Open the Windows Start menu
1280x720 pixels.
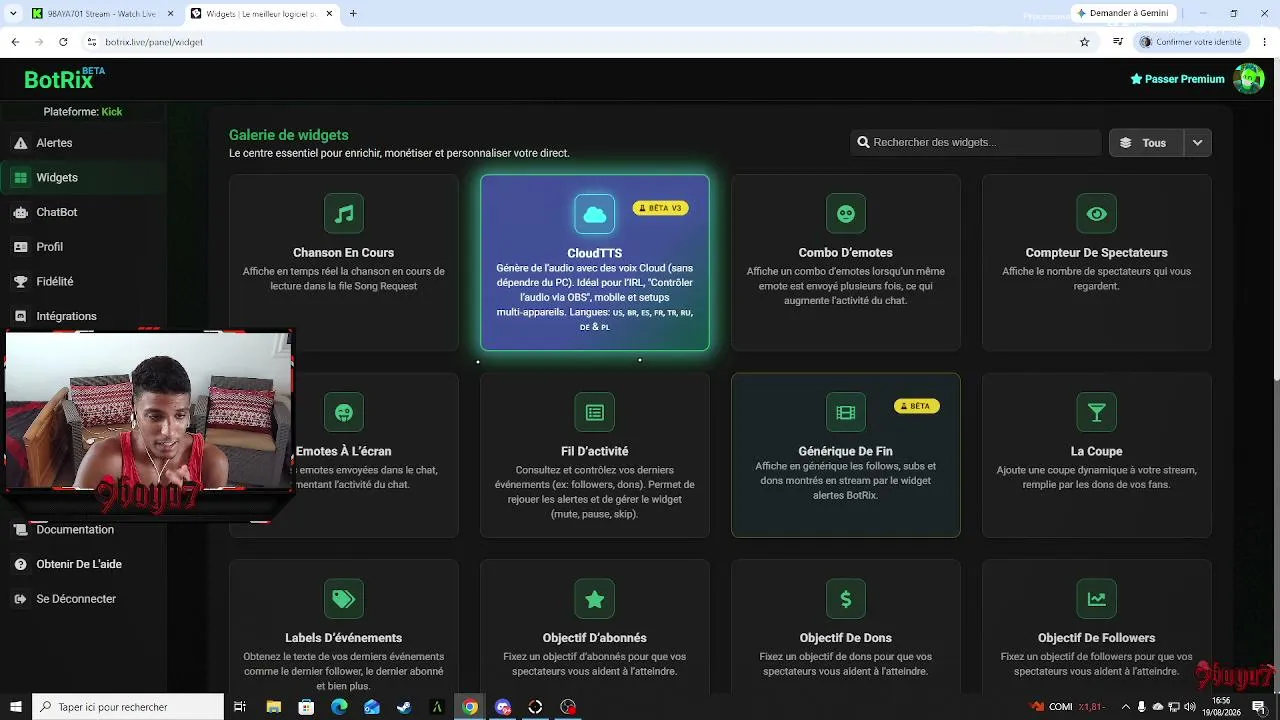14,707
